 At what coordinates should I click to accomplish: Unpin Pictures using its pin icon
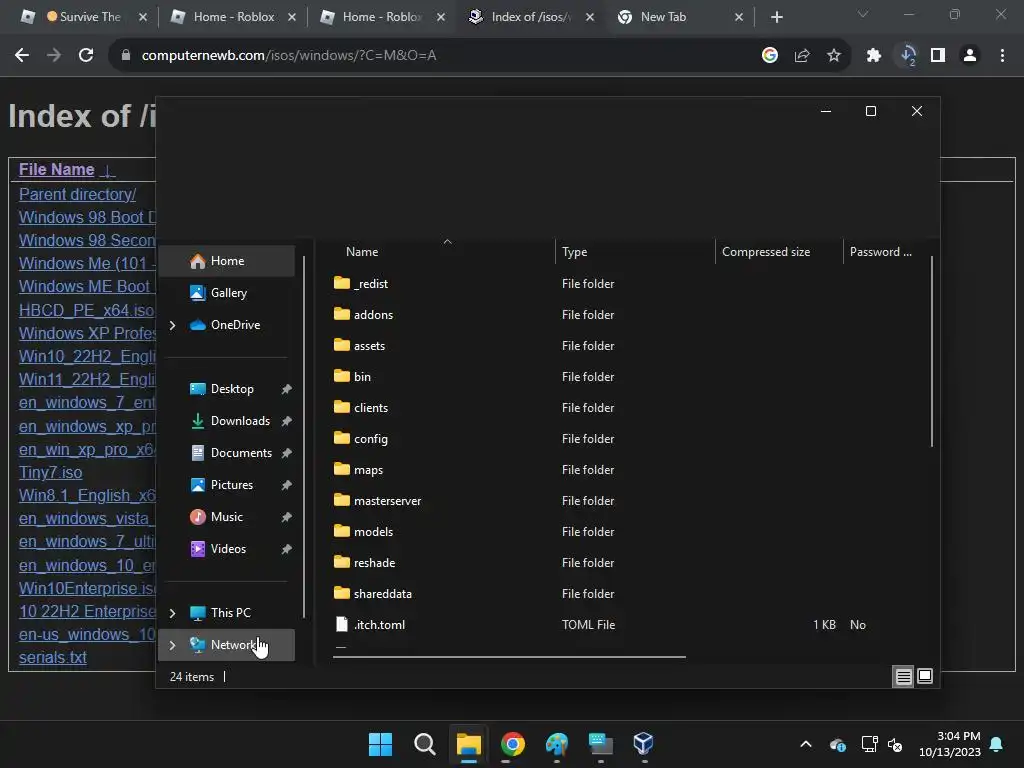[286, 485]
